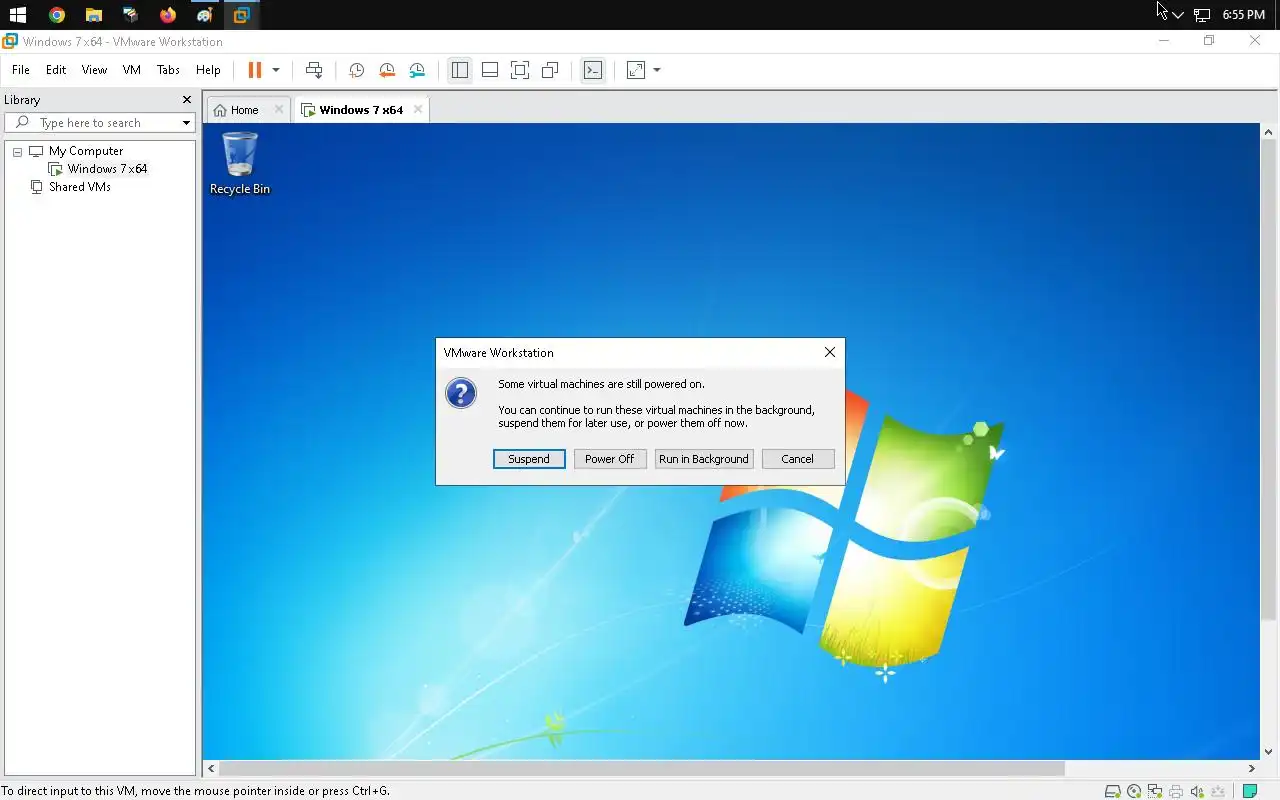Select Shared VMs in the library
The height and width of the screenshot is (800, 1280).
[79, 187]
